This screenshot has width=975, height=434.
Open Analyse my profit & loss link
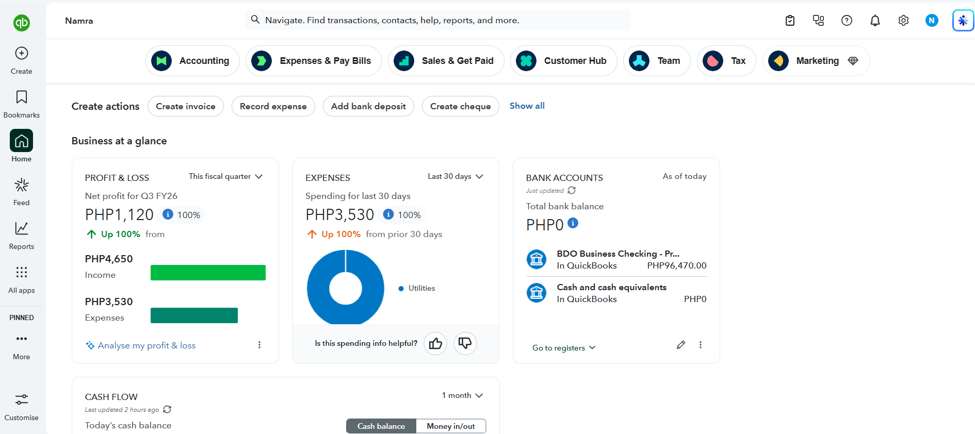point(141,345)
